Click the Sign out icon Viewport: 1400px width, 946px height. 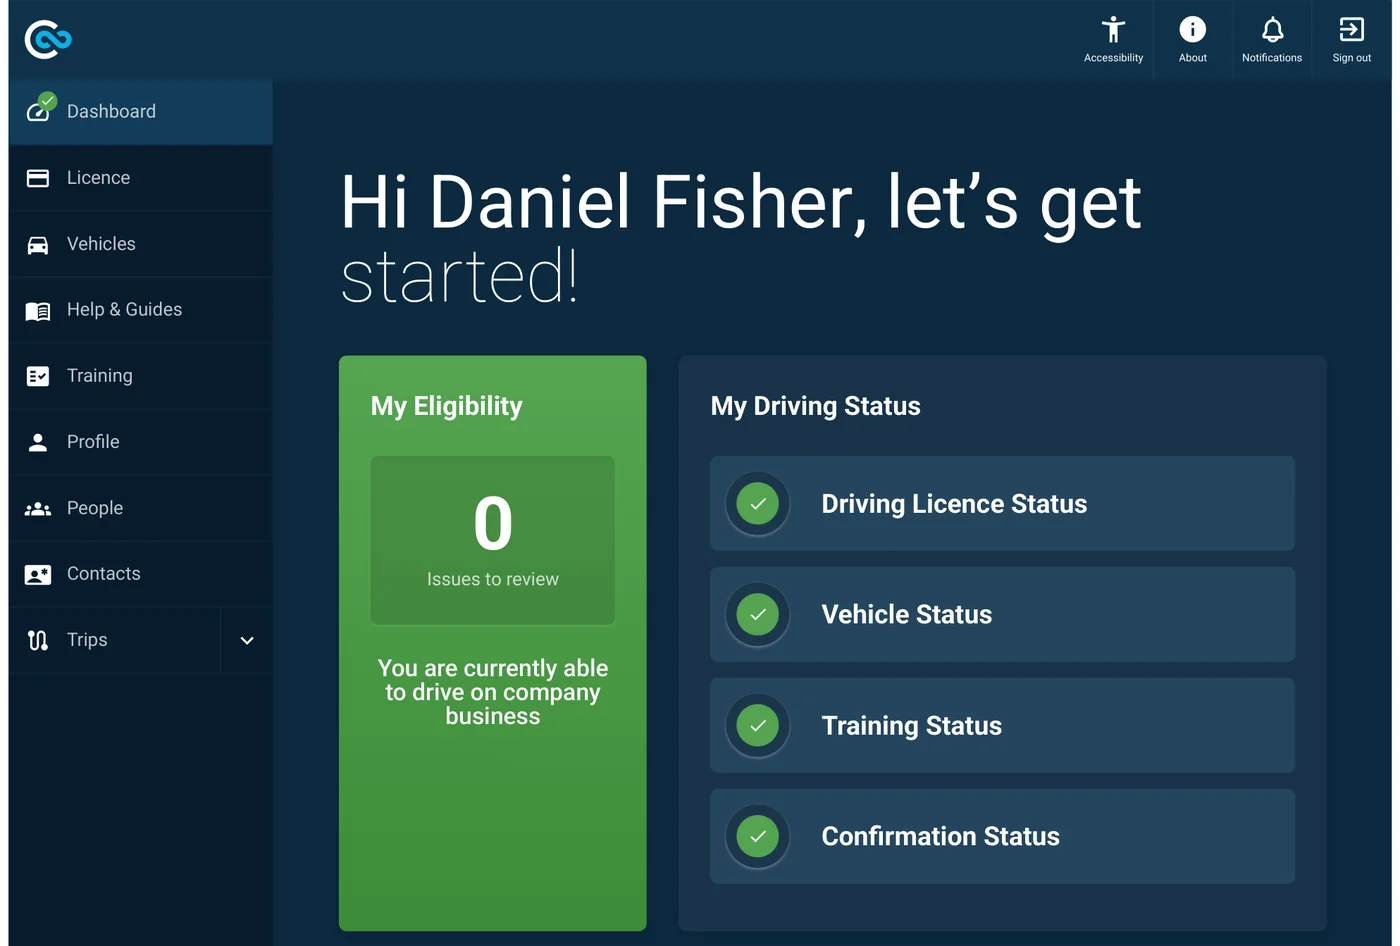pyautogui.click(x=1351, y=30)
